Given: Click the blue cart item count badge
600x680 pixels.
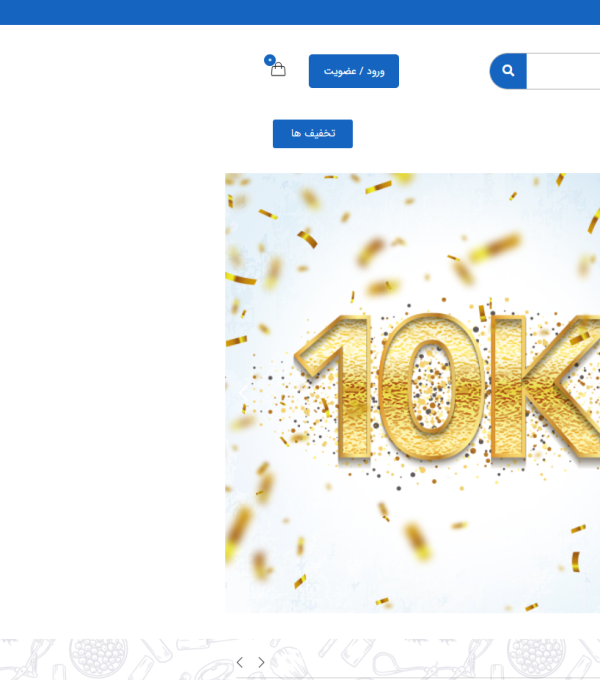Looking at the screenshot, I should [x=269, y=60].
